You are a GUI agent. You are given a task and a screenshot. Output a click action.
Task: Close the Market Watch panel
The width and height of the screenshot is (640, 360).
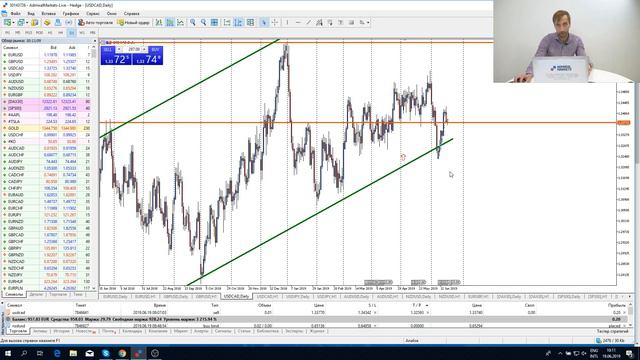point(95,41)
